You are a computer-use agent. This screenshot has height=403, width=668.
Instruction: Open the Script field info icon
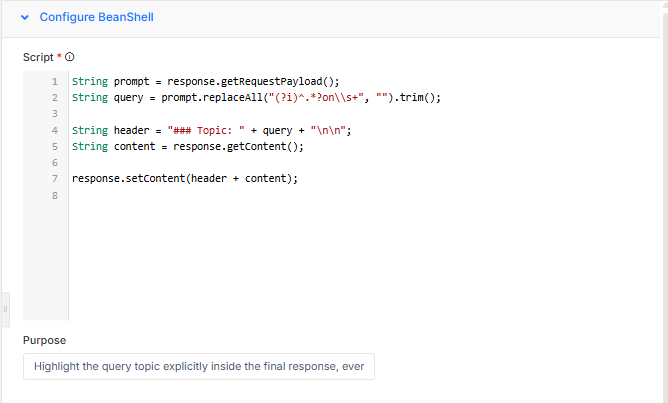[70, 57]
